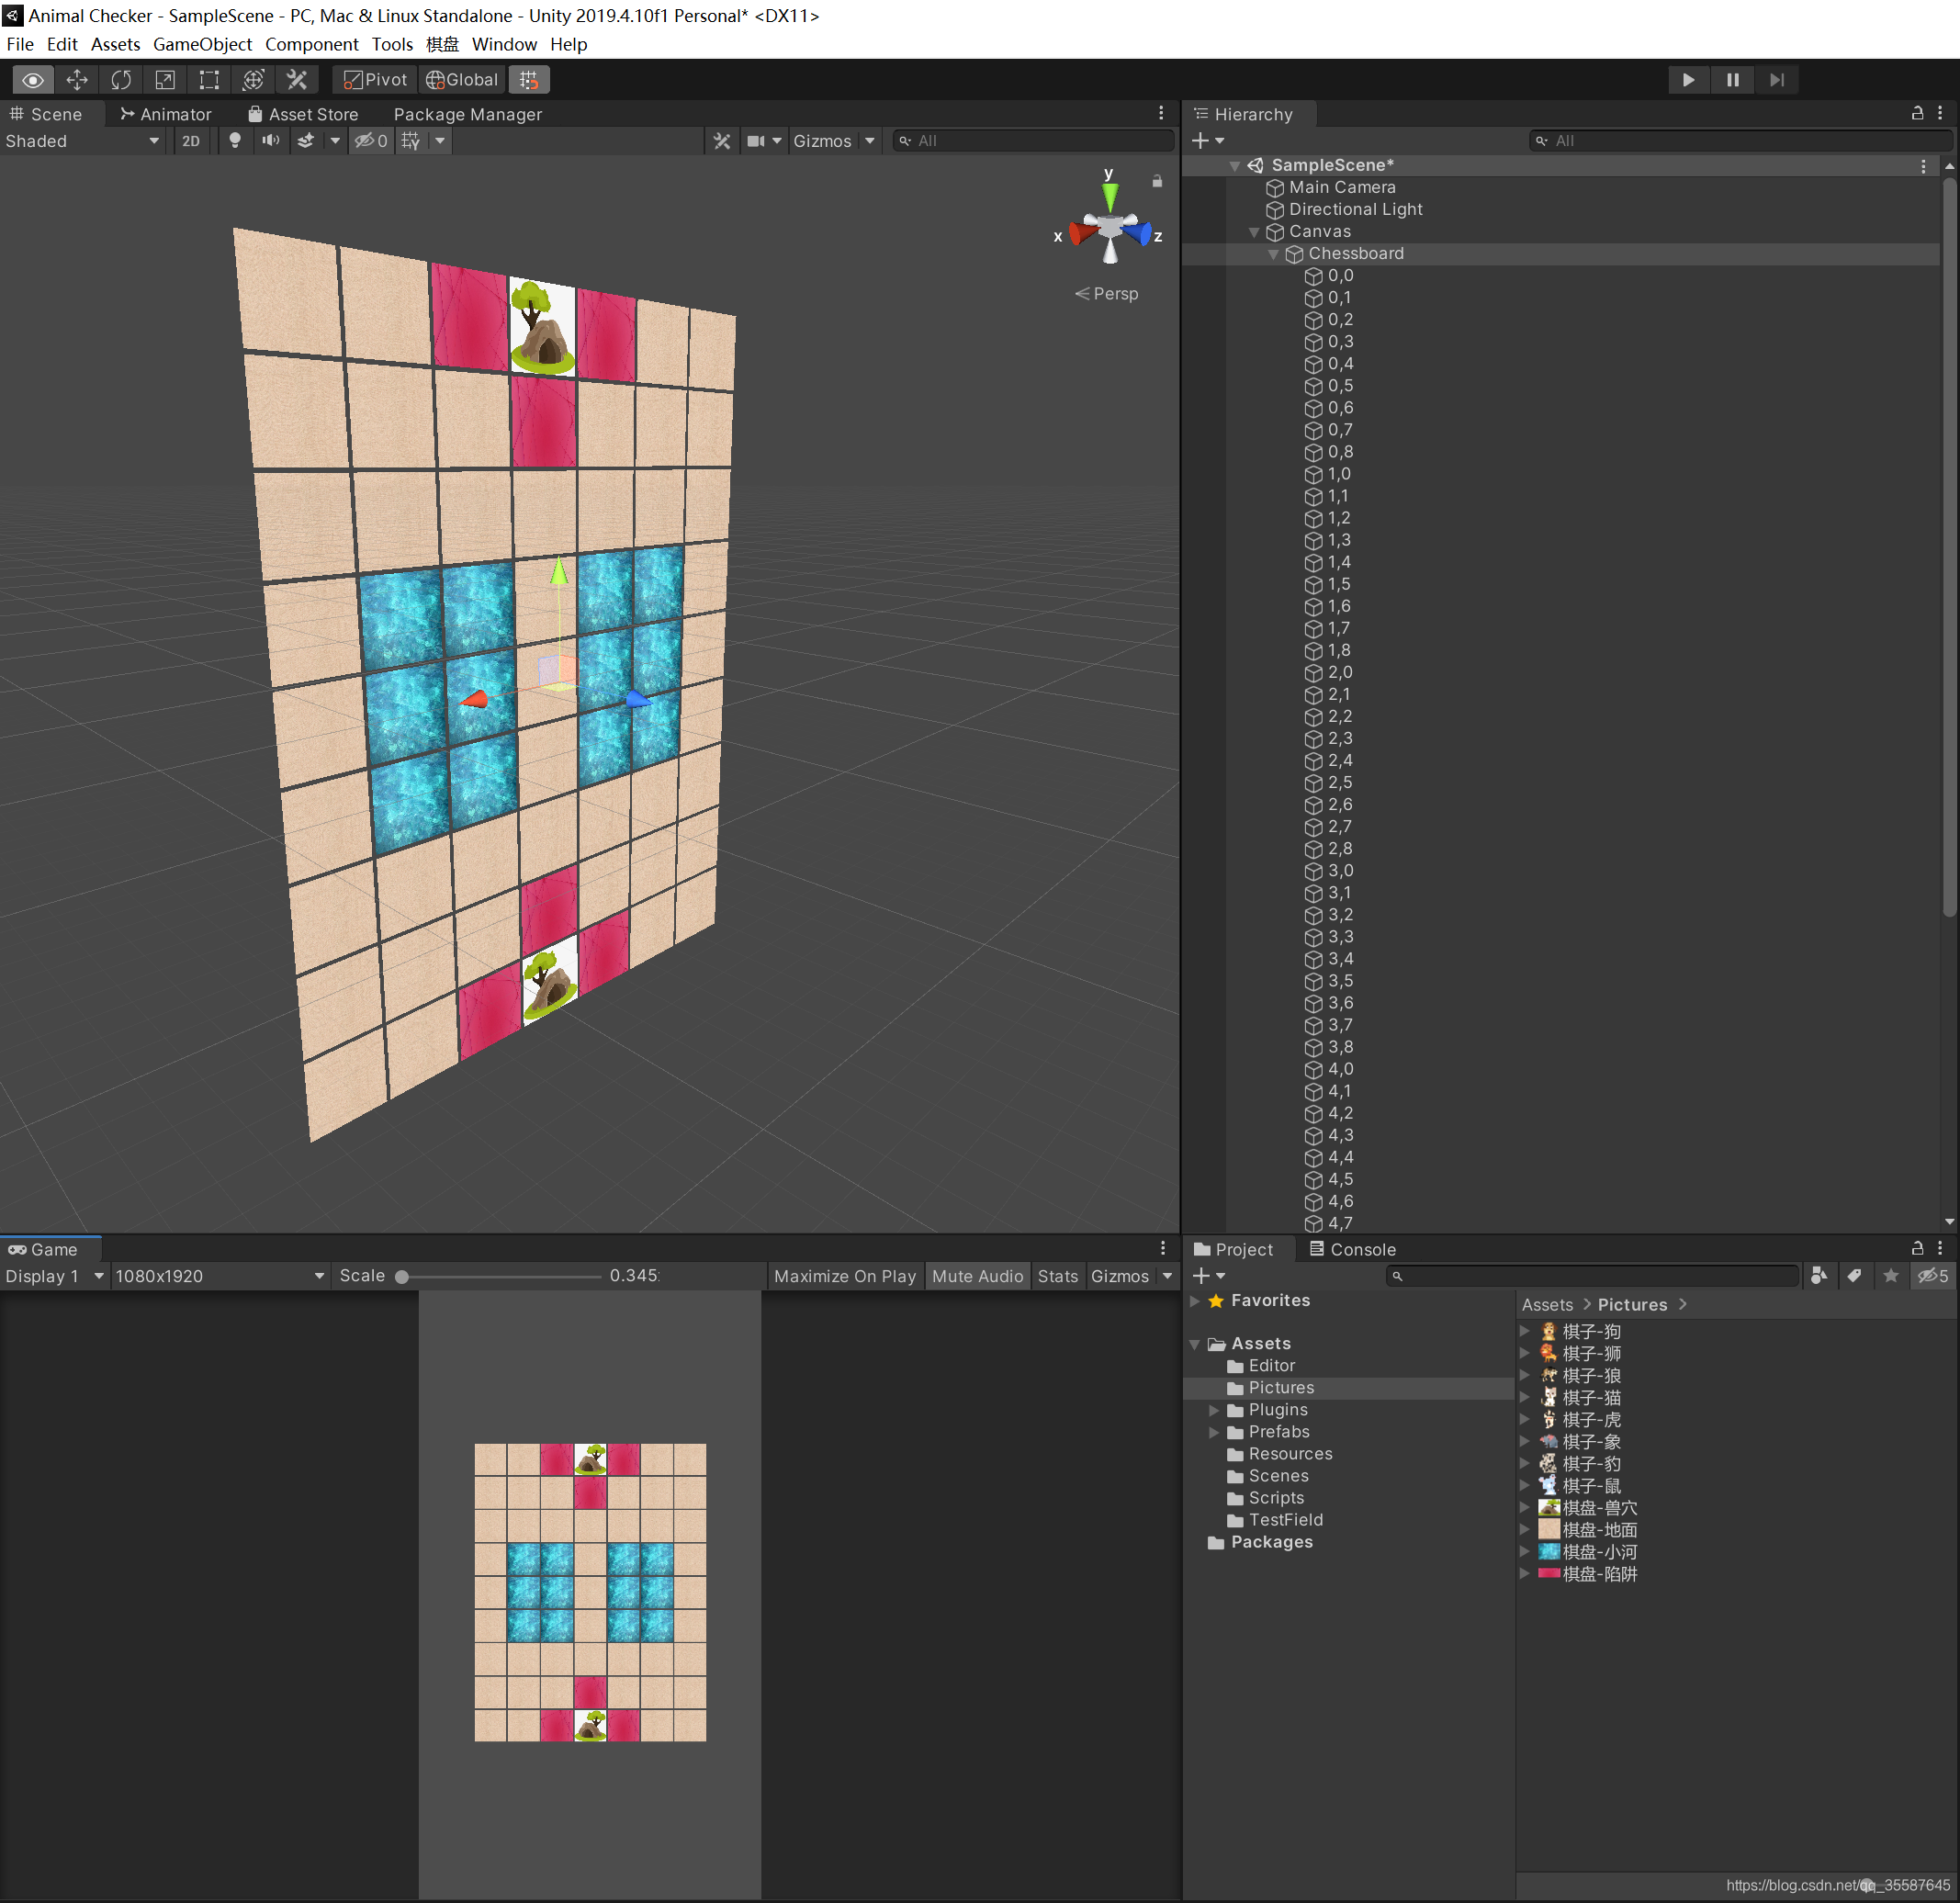Open the 1080x1920 resolution dropdown
The width and height of the screenshot is (1960, 1903).
point(219,1276)
